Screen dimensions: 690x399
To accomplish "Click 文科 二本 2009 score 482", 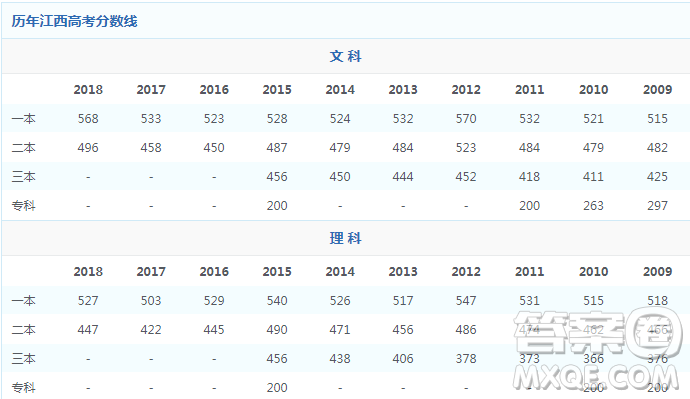I will pyautogui.click(x=657, y=147).
